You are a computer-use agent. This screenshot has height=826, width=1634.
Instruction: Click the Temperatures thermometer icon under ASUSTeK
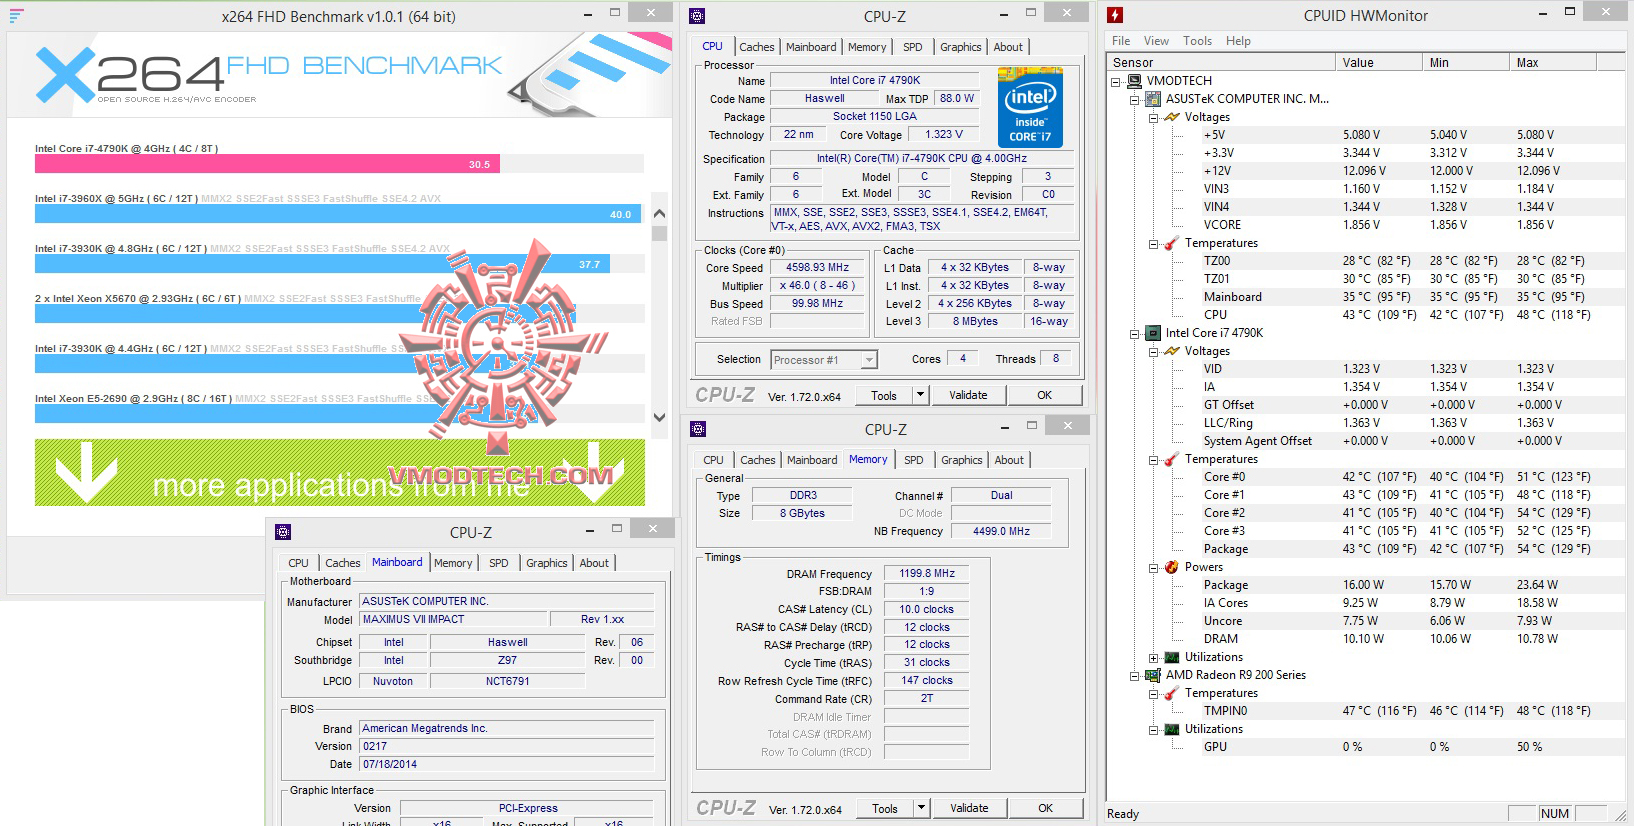click(x=1173, y=243)
